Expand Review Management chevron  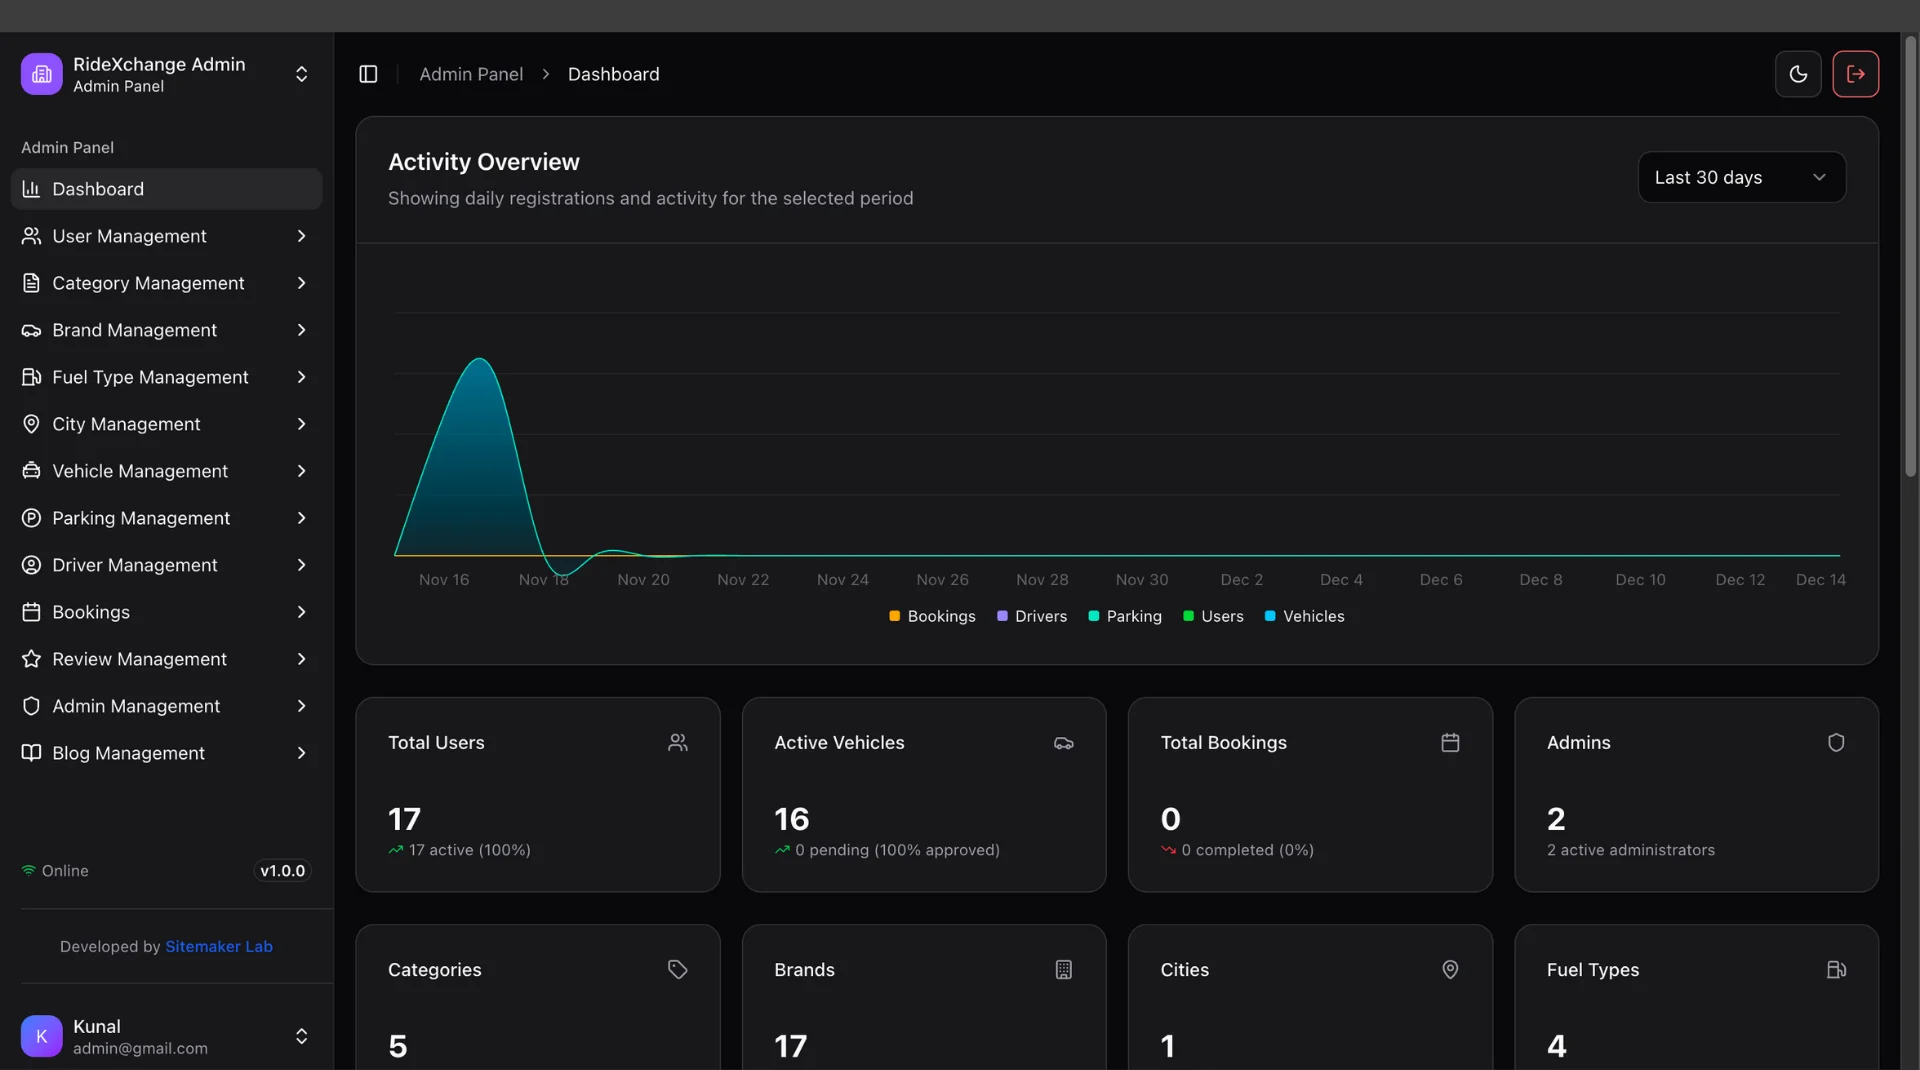301,659
